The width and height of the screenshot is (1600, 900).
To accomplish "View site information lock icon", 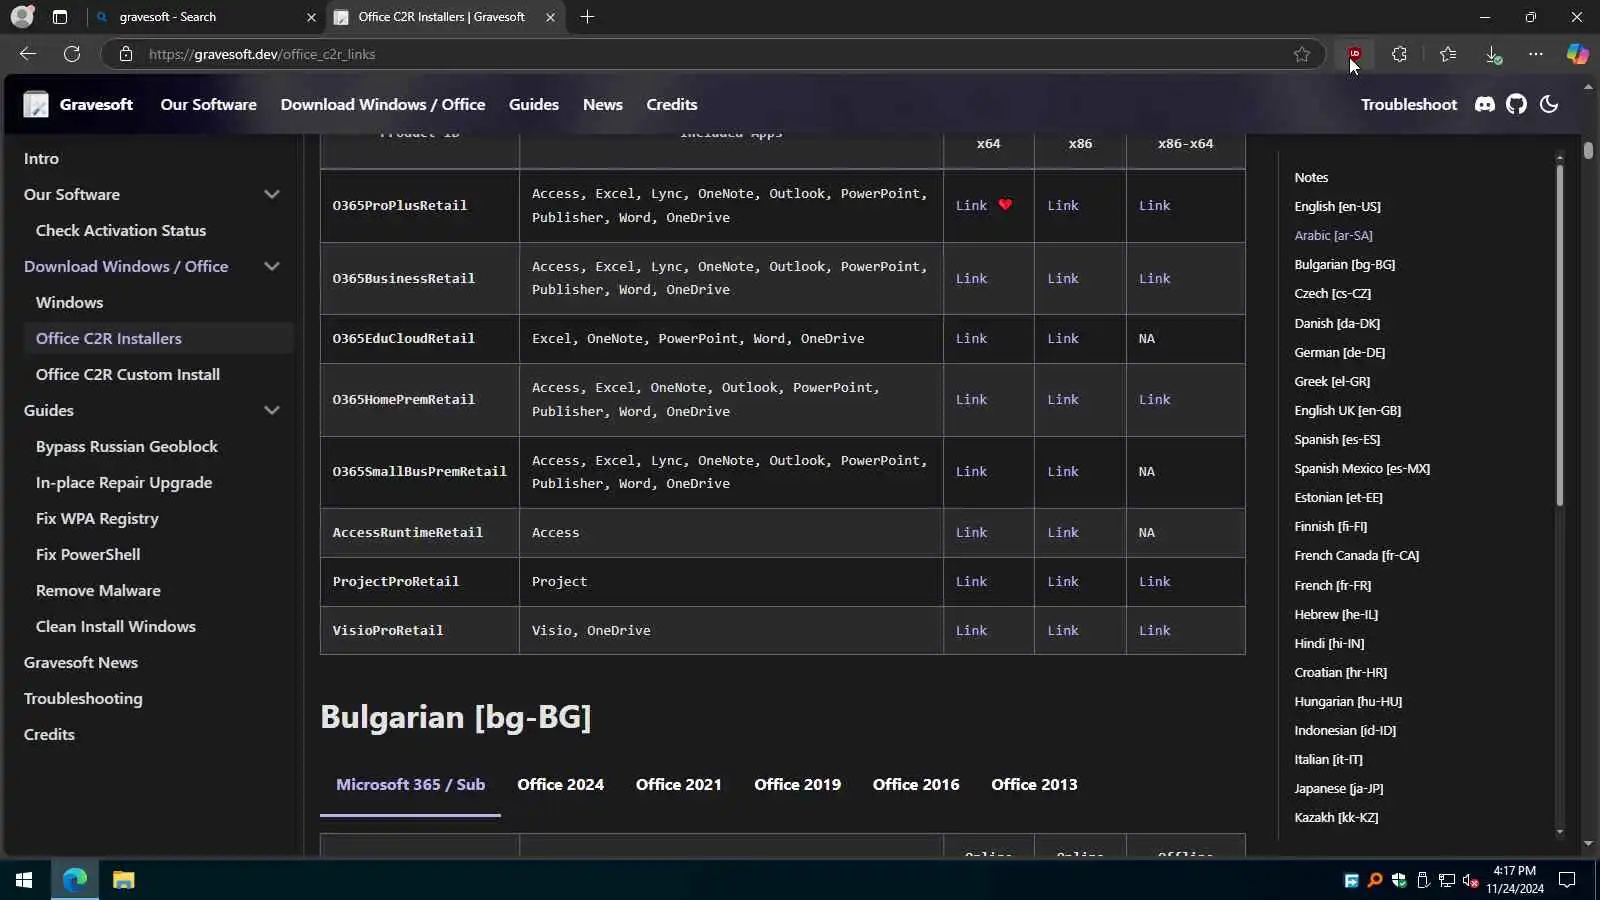I will 126,54.
